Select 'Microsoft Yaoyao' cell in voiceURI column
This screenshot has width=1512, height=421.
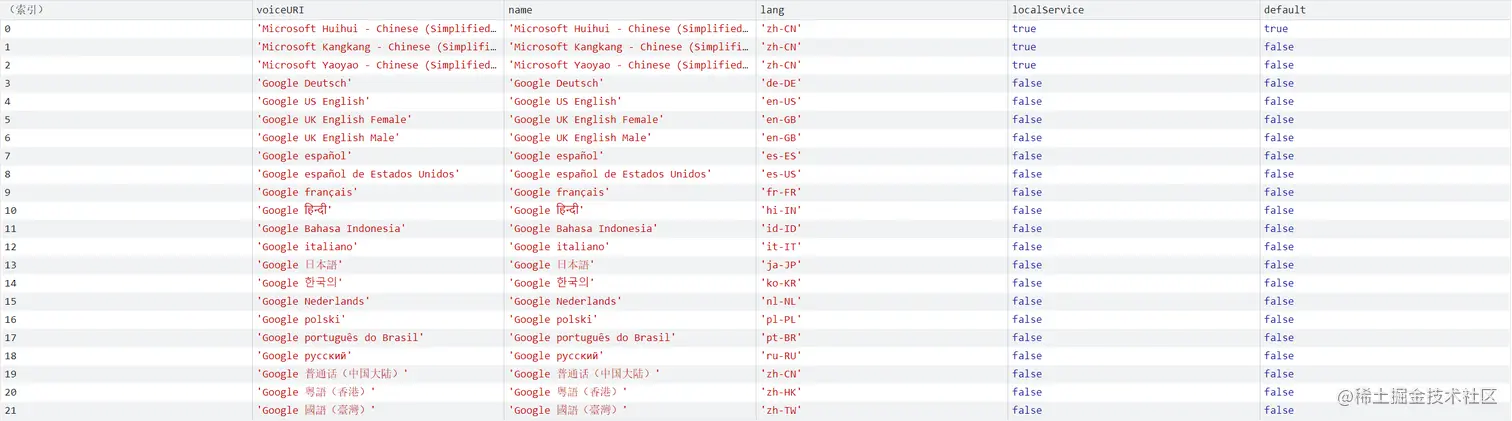coord(378,65)
